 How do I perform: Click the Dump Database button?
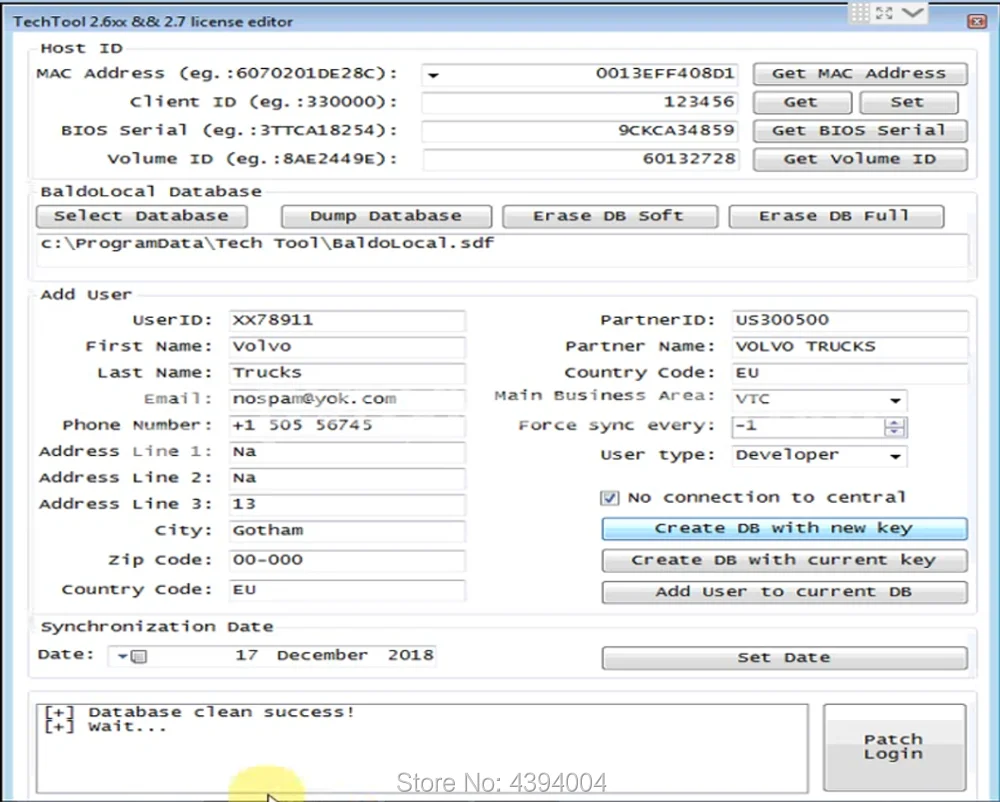click(x=386, y=216)
